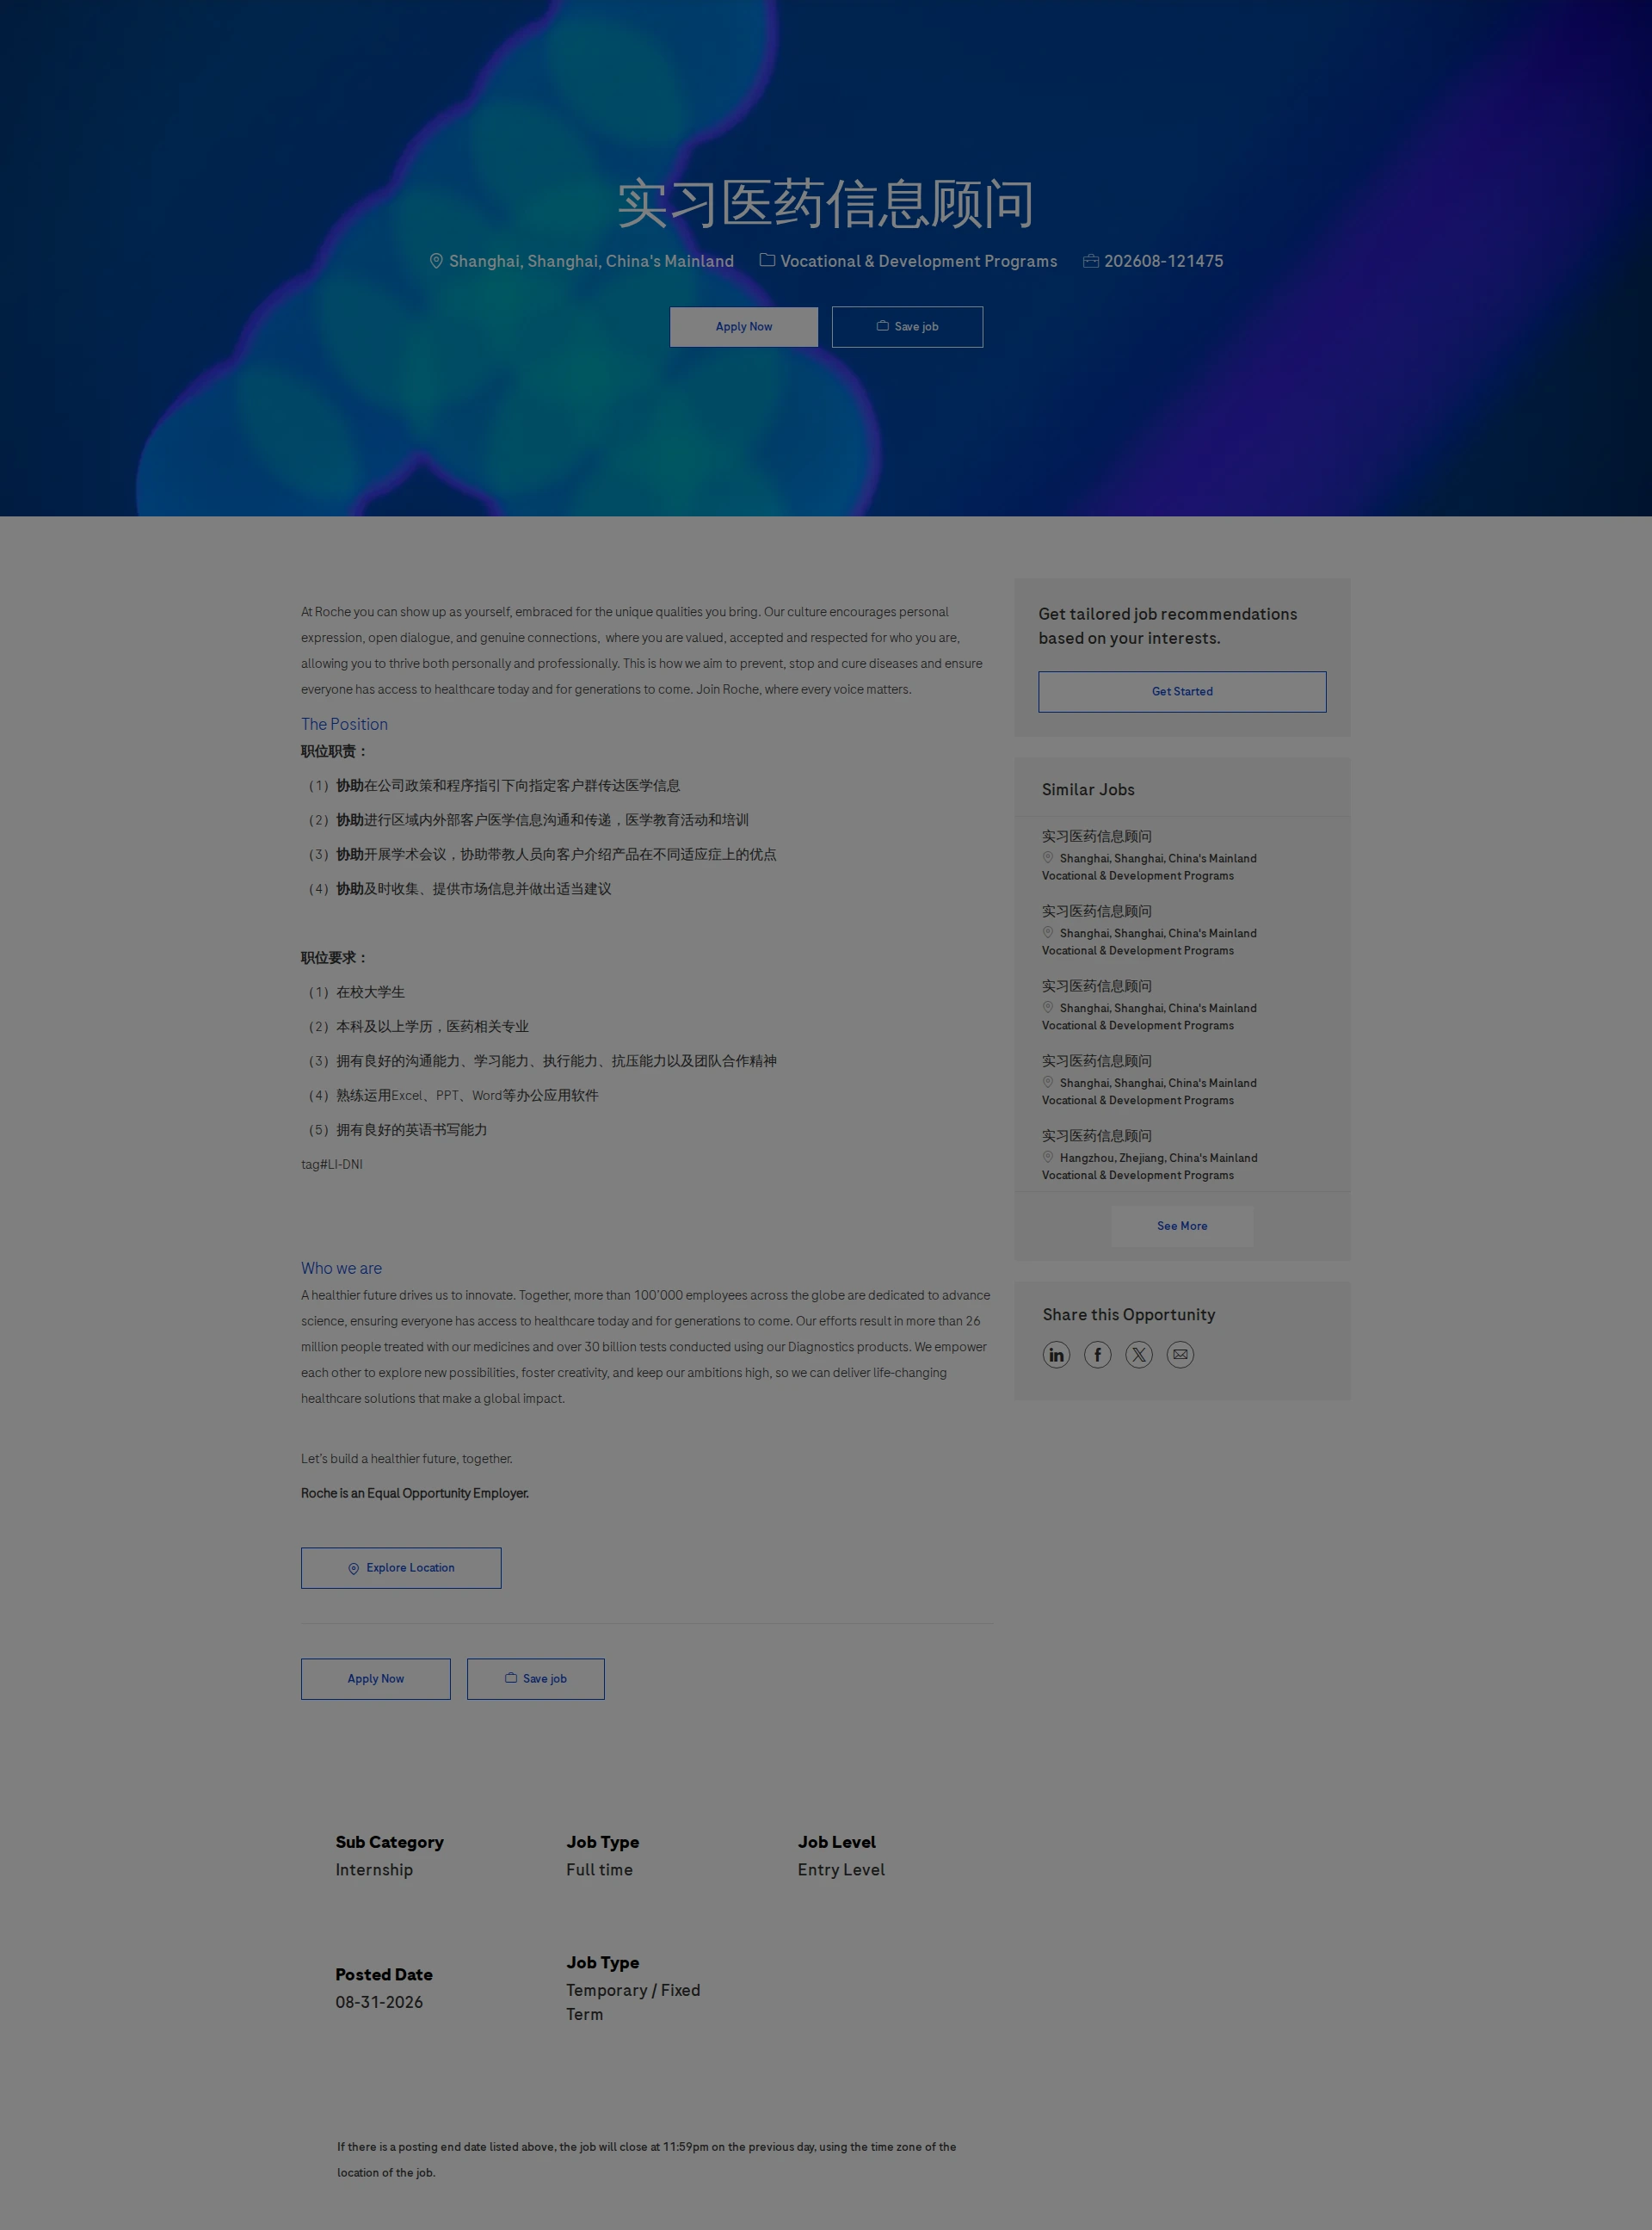Screen dimensions: 1652x2230
Task: Click the Internship value
Action: click(374, 1870)
